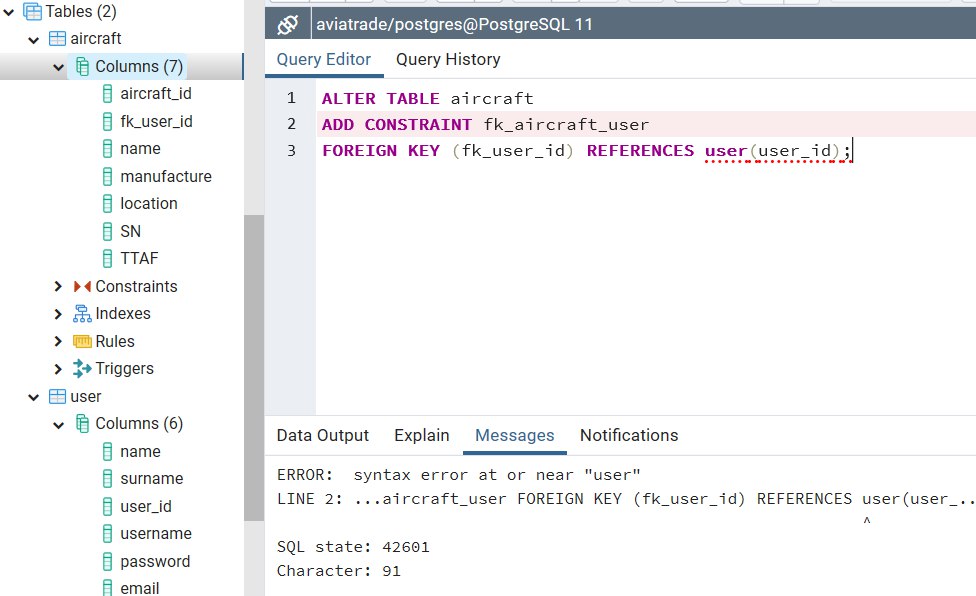Click the Indexes icon
Screen dimensions: 976x596
tap(82, 314)
